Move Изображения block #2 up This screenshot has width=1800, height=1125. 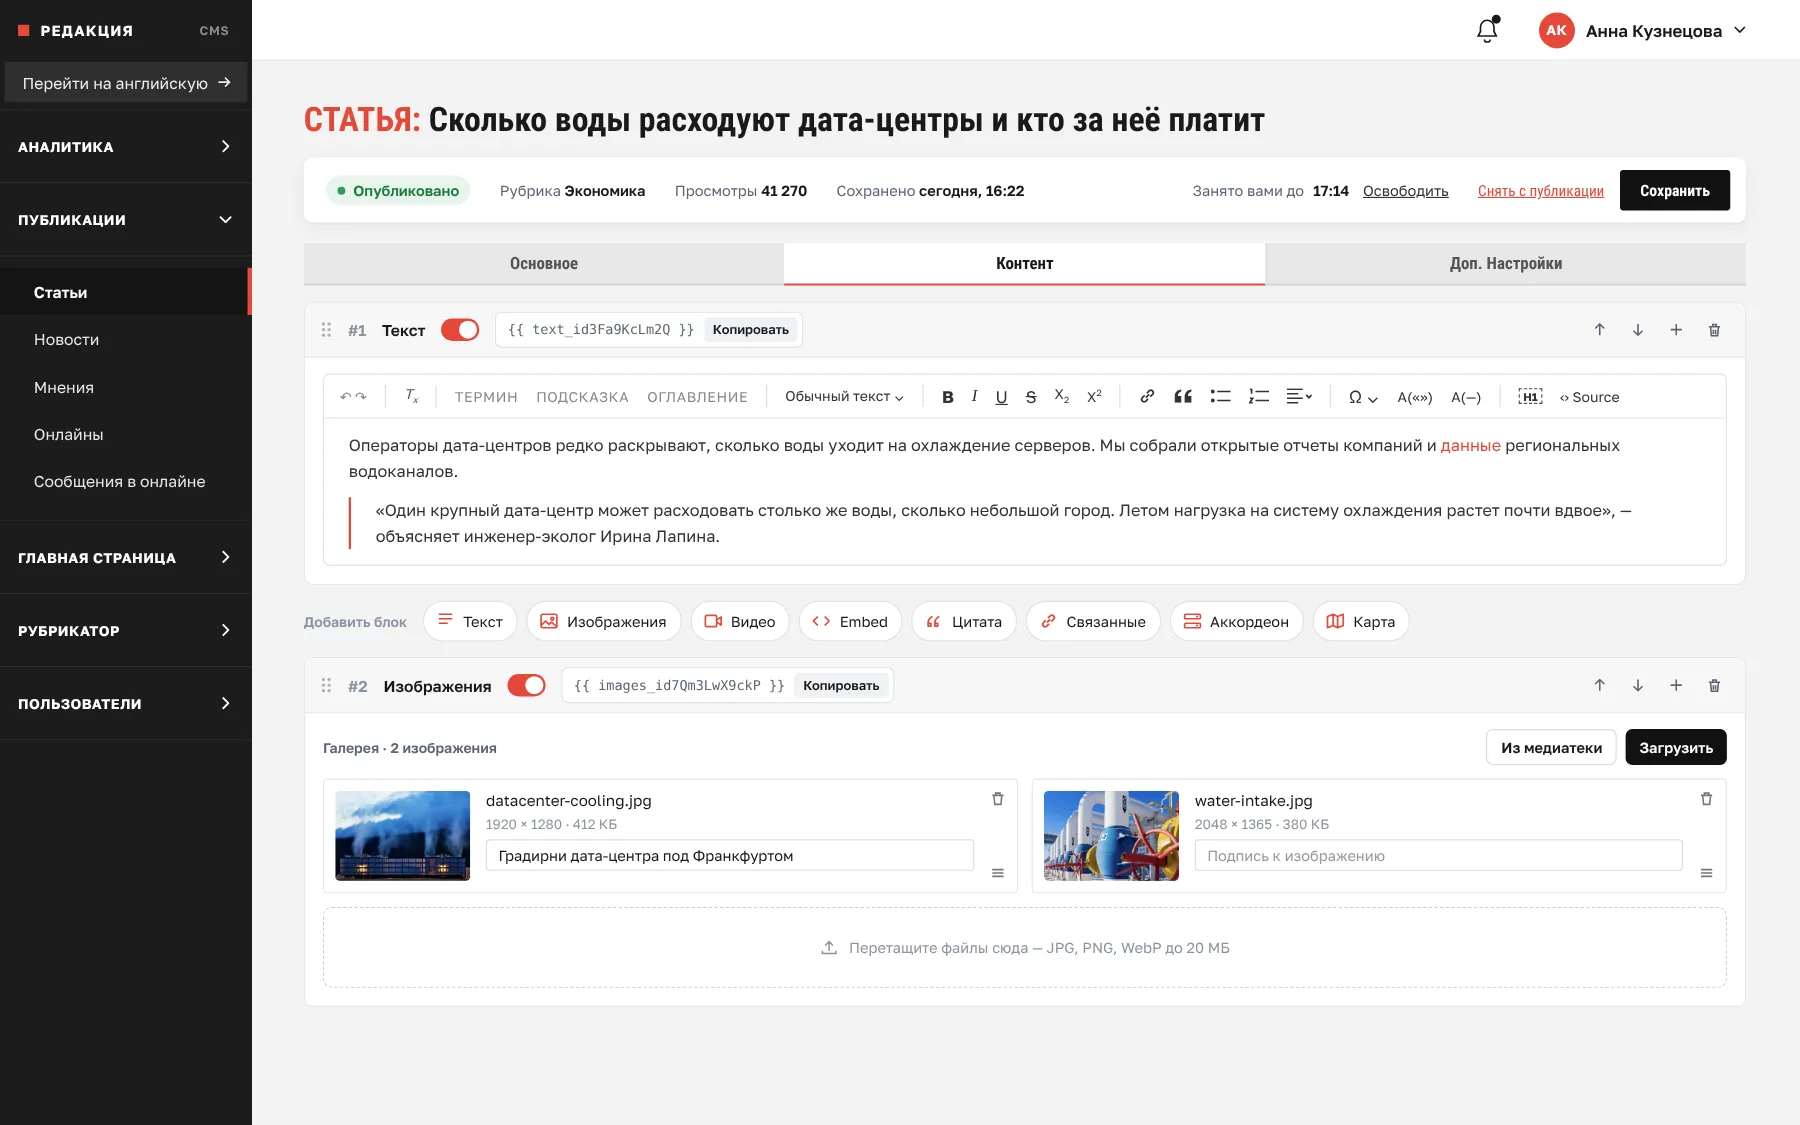coord(1599,685)
